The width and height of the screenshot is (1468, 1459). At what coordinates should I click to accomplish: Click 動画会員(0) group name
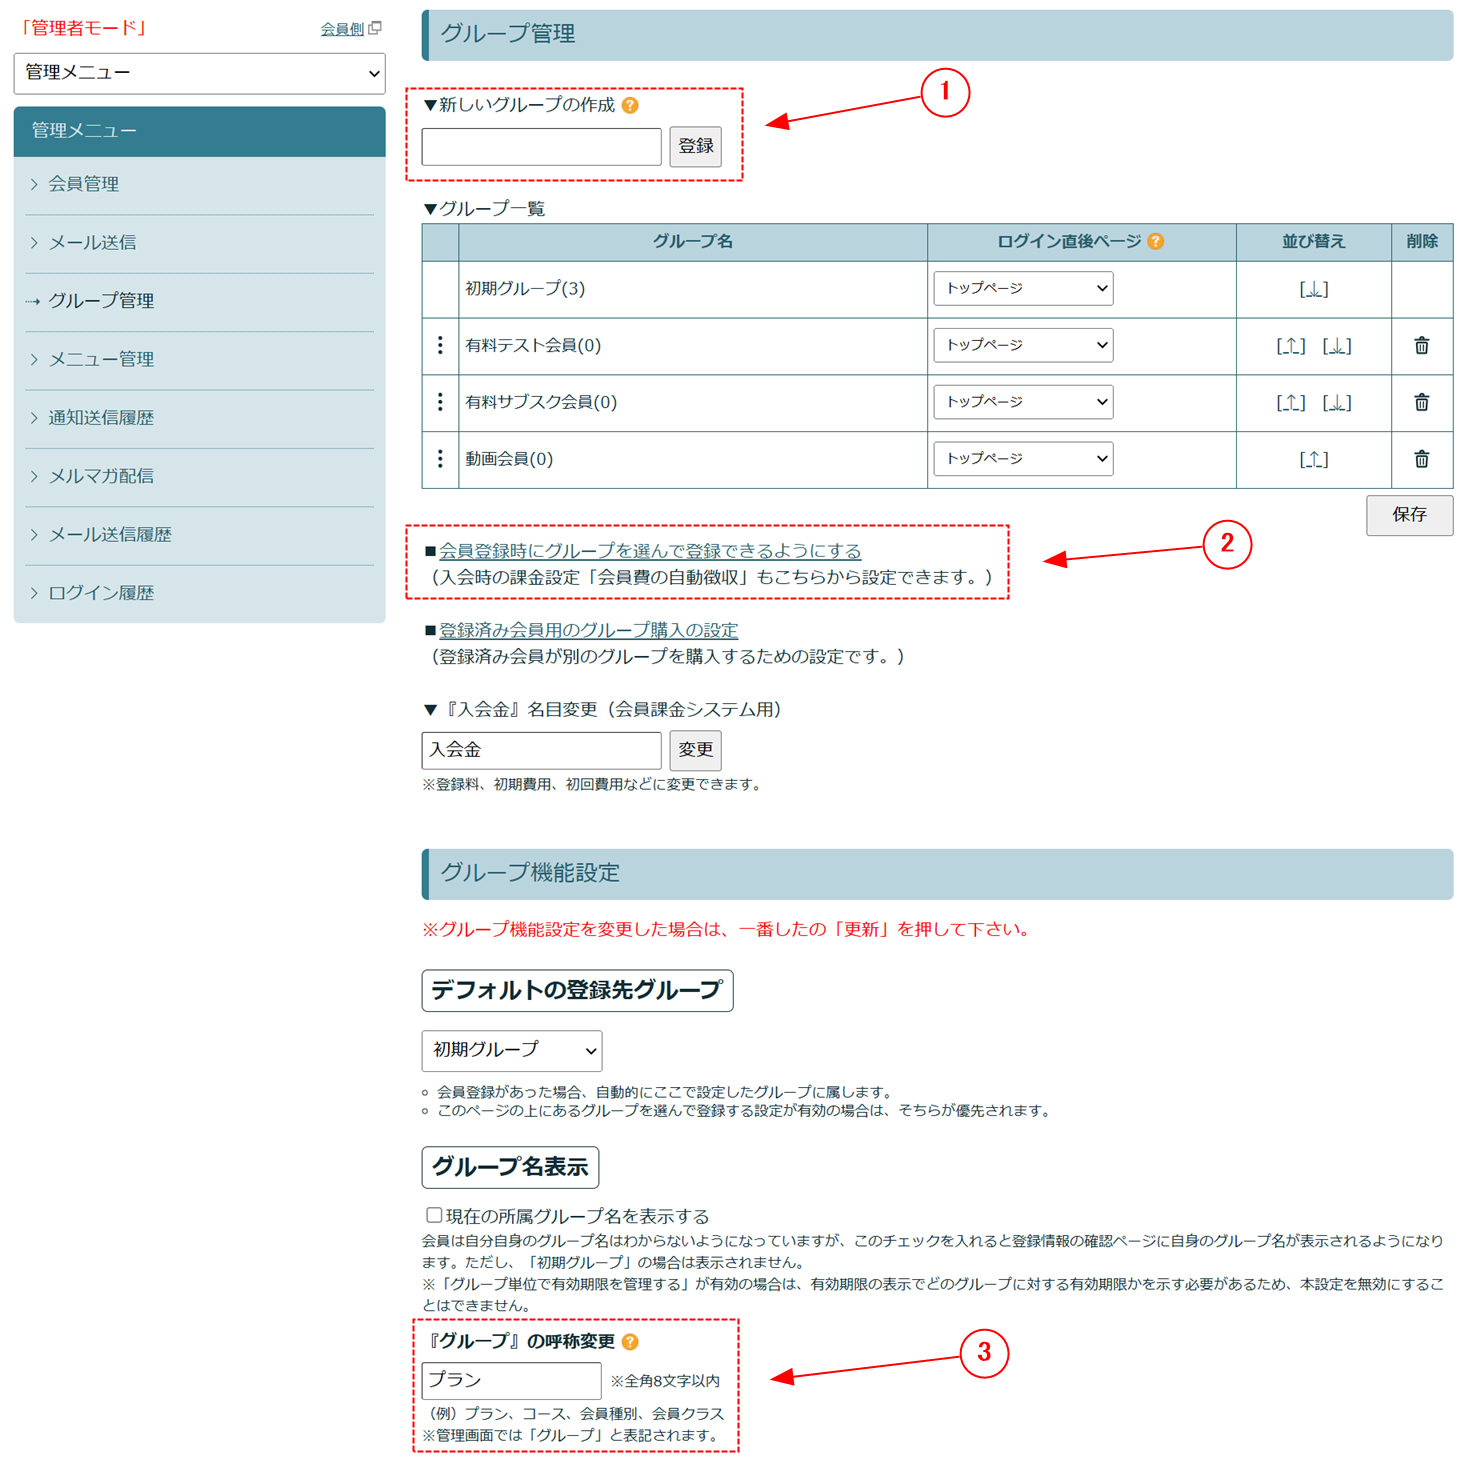(x=509, y=459)
